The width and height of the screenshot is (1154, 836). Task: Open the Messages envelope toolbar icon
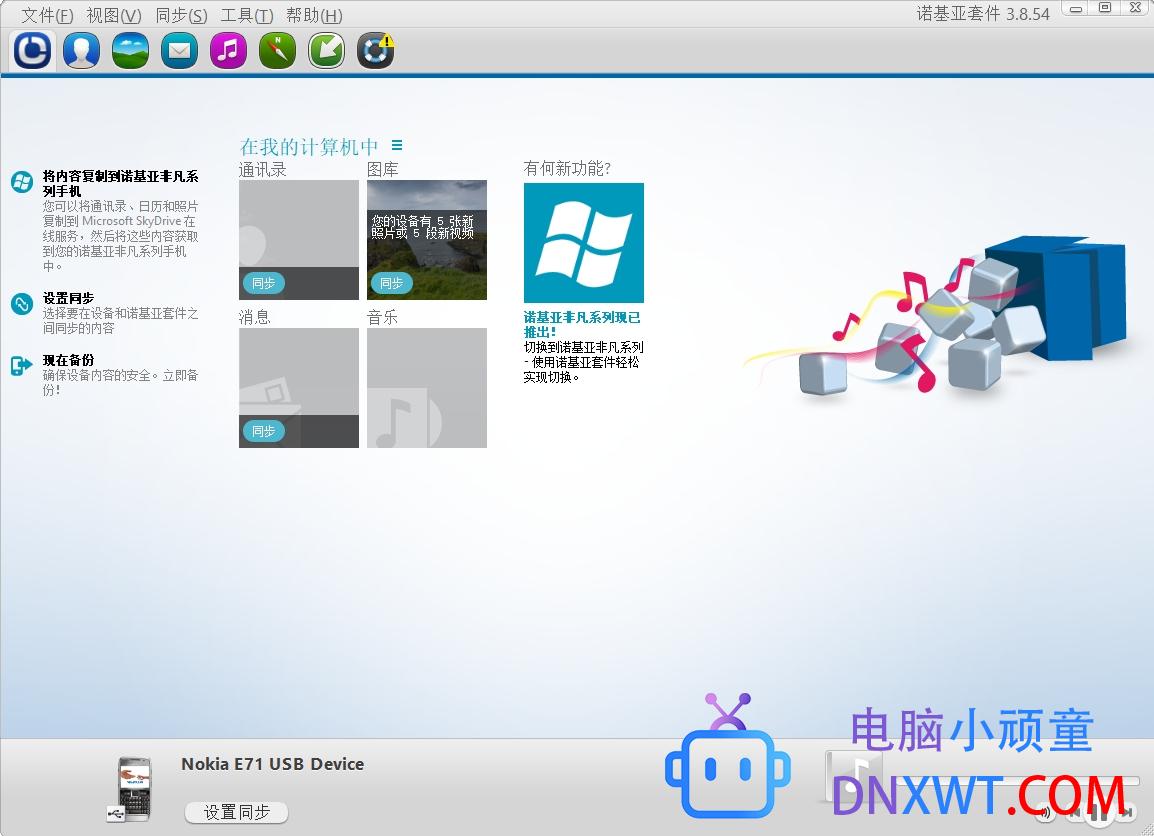[180, 50]
